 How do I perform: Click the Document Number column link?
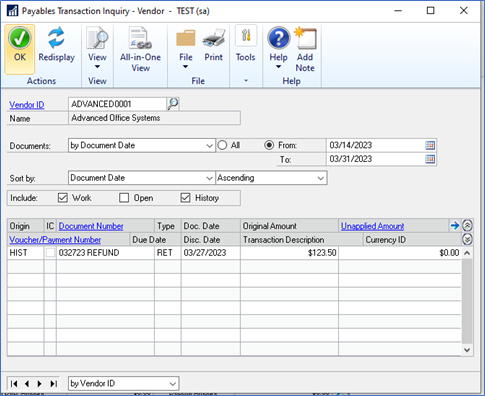pos(91,226)
